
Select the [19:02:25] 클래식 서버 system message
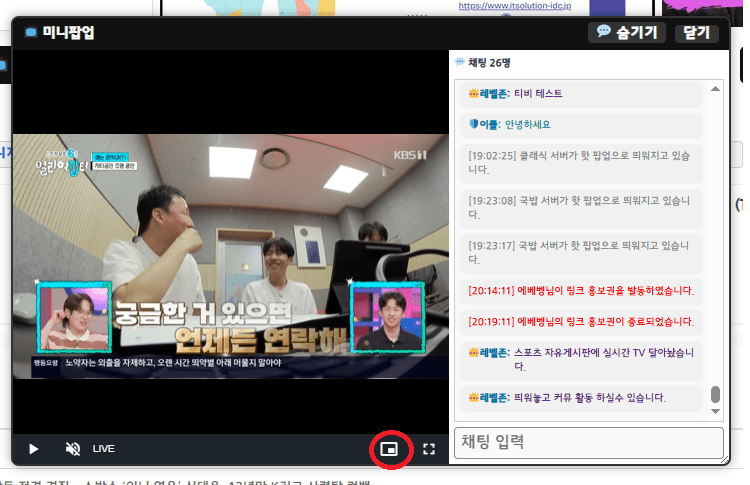pos(582,163)
